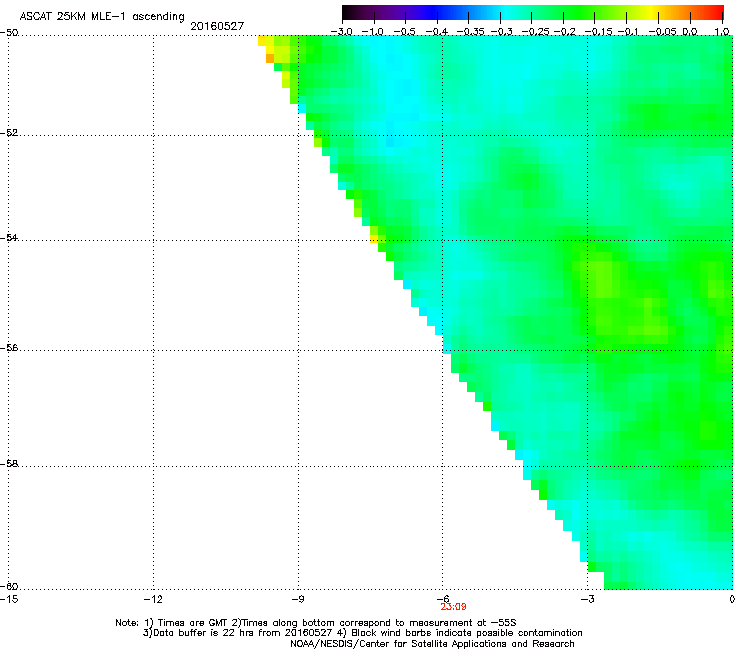Click the red end of the color scale bar

[715, 12]
